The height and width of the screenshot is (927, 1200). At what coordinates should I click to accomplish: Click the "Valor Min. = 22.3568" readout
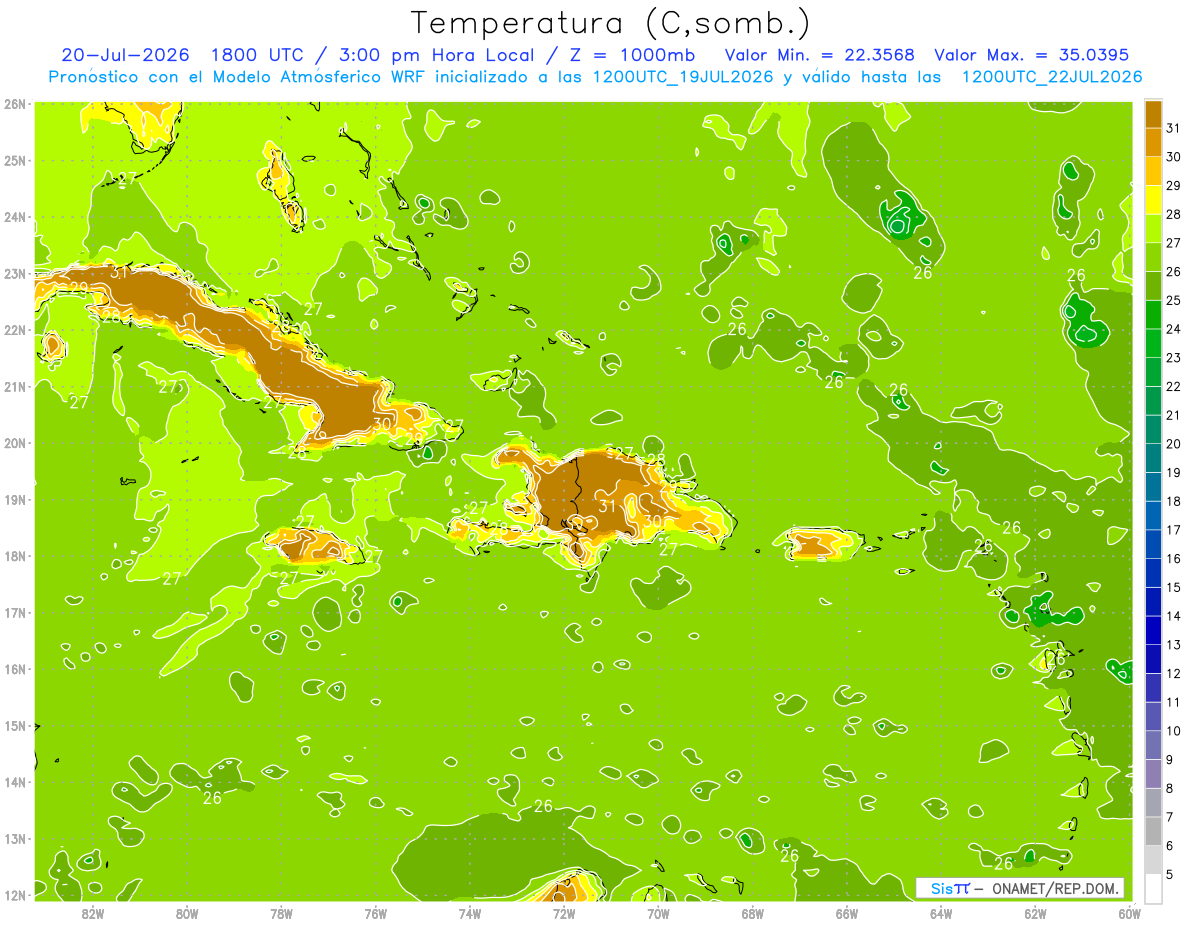coord(820,55)
